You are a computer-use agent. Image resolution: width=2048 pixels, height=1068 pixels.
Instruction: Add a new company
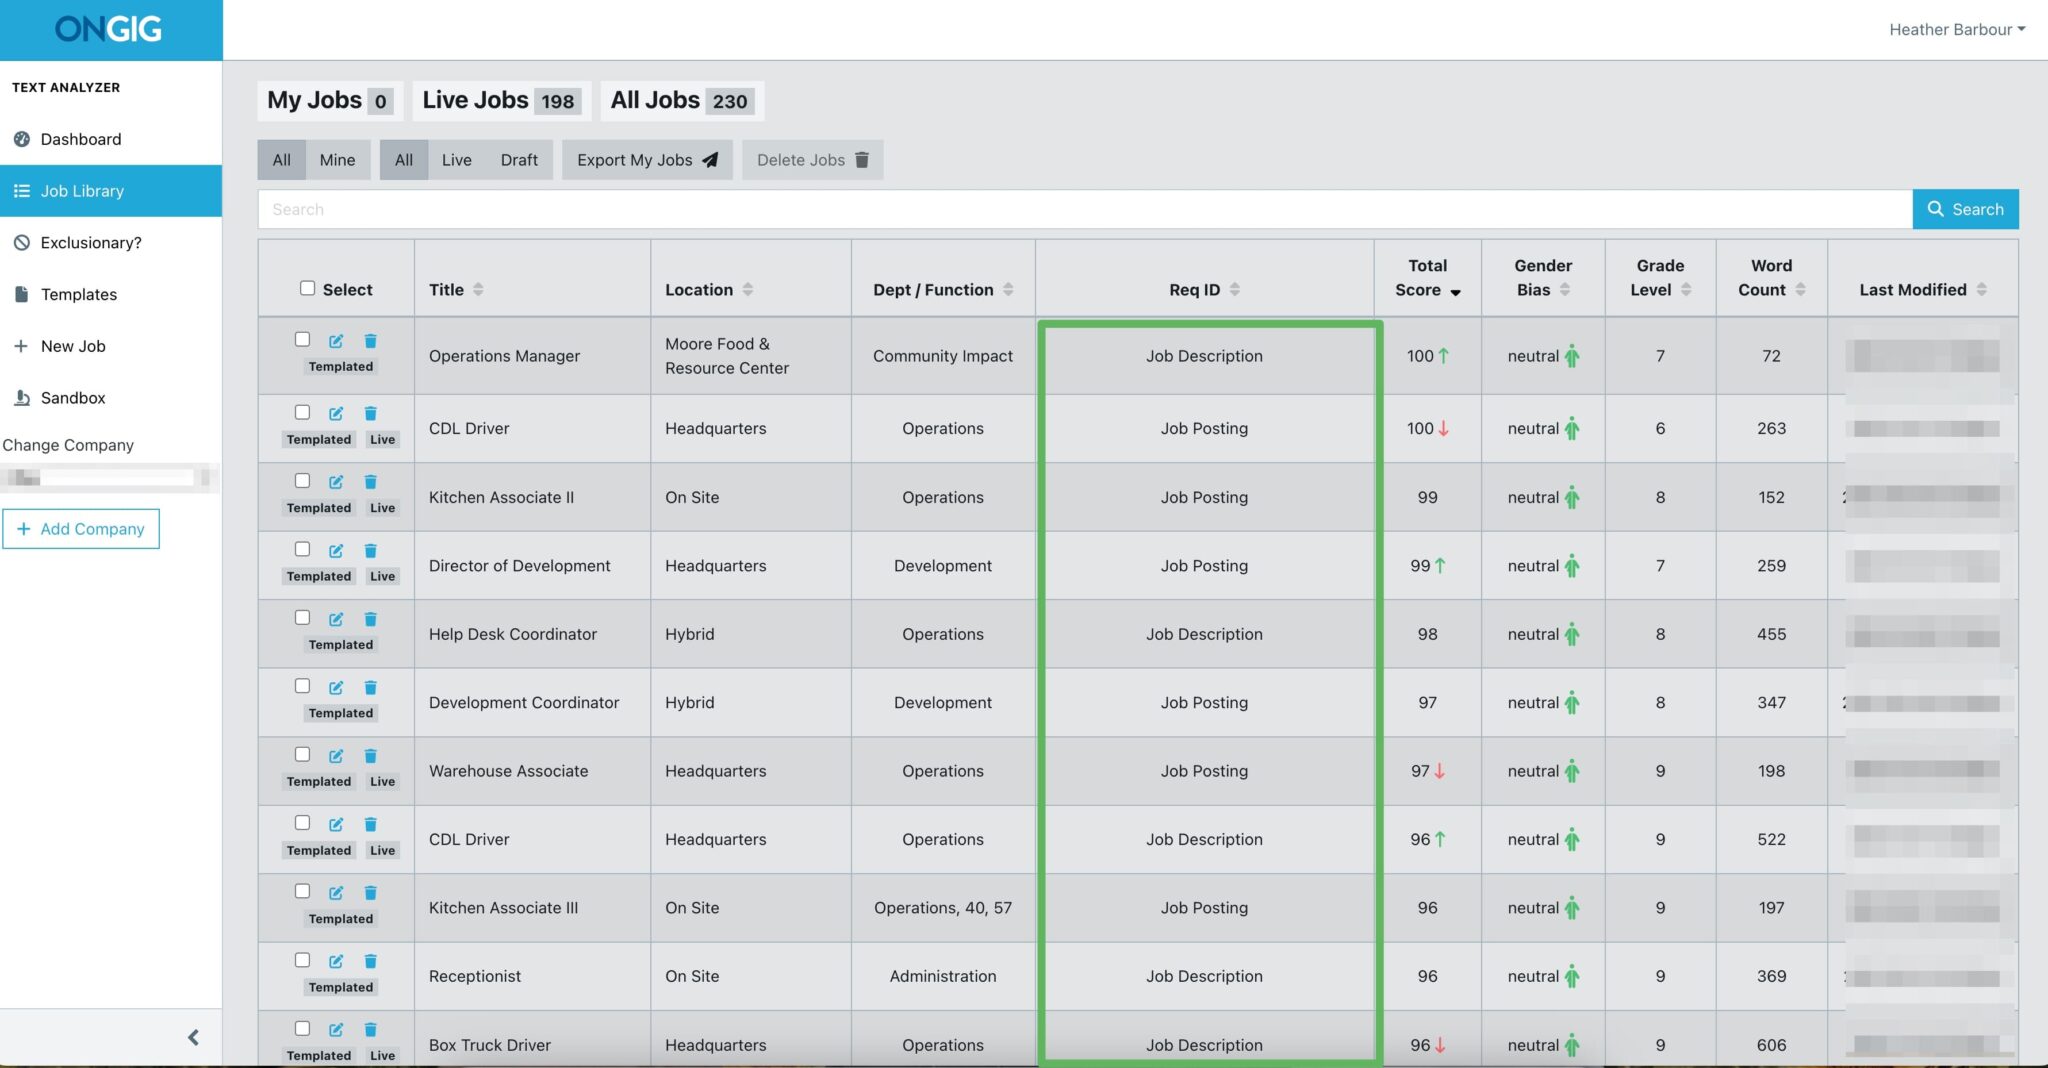81,528
